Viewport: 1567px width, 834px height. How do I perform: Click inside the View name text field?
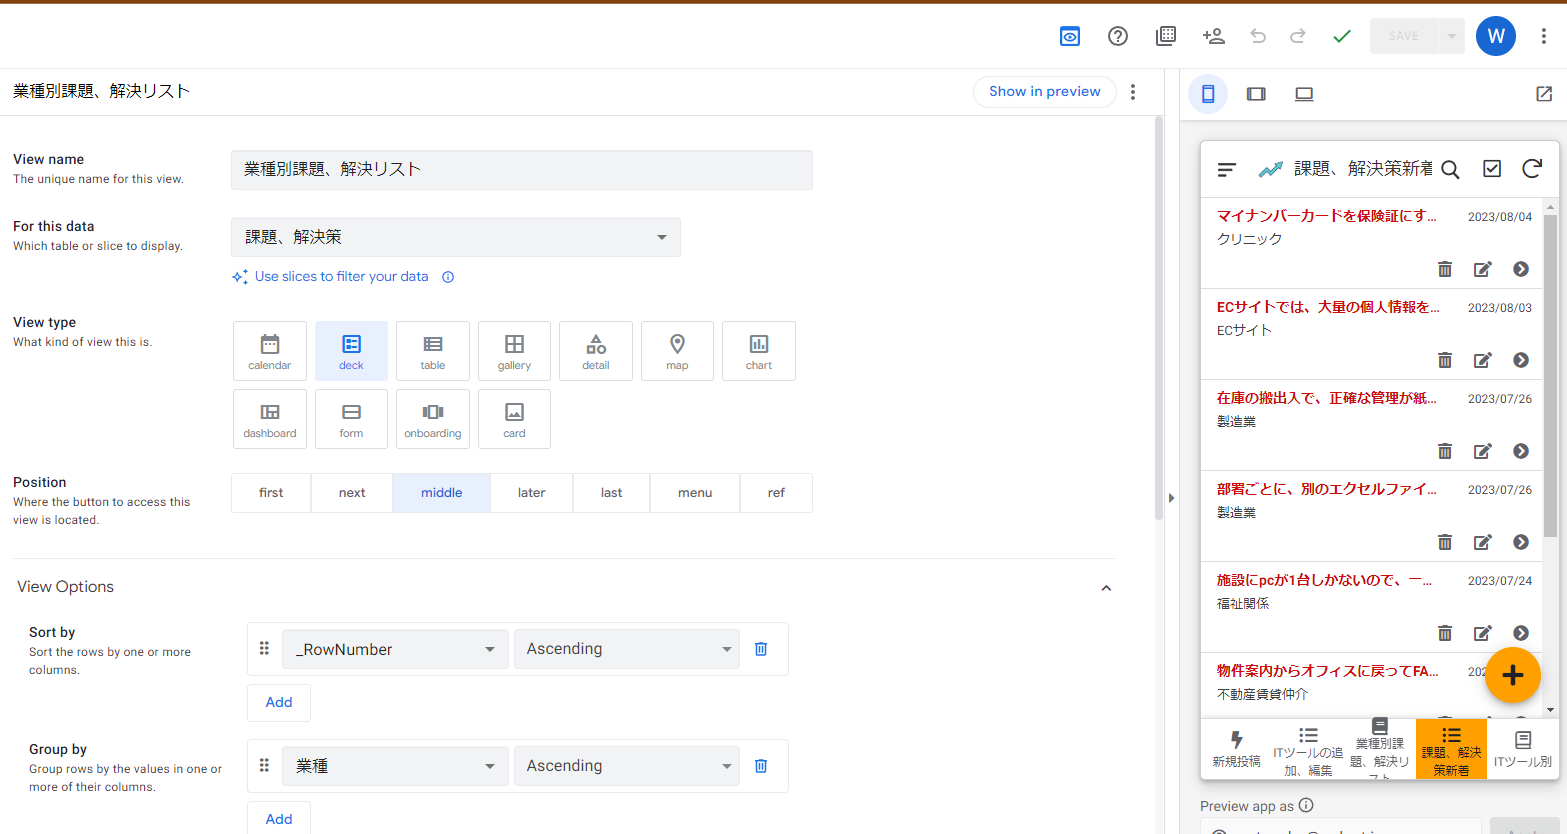[521, 169]
